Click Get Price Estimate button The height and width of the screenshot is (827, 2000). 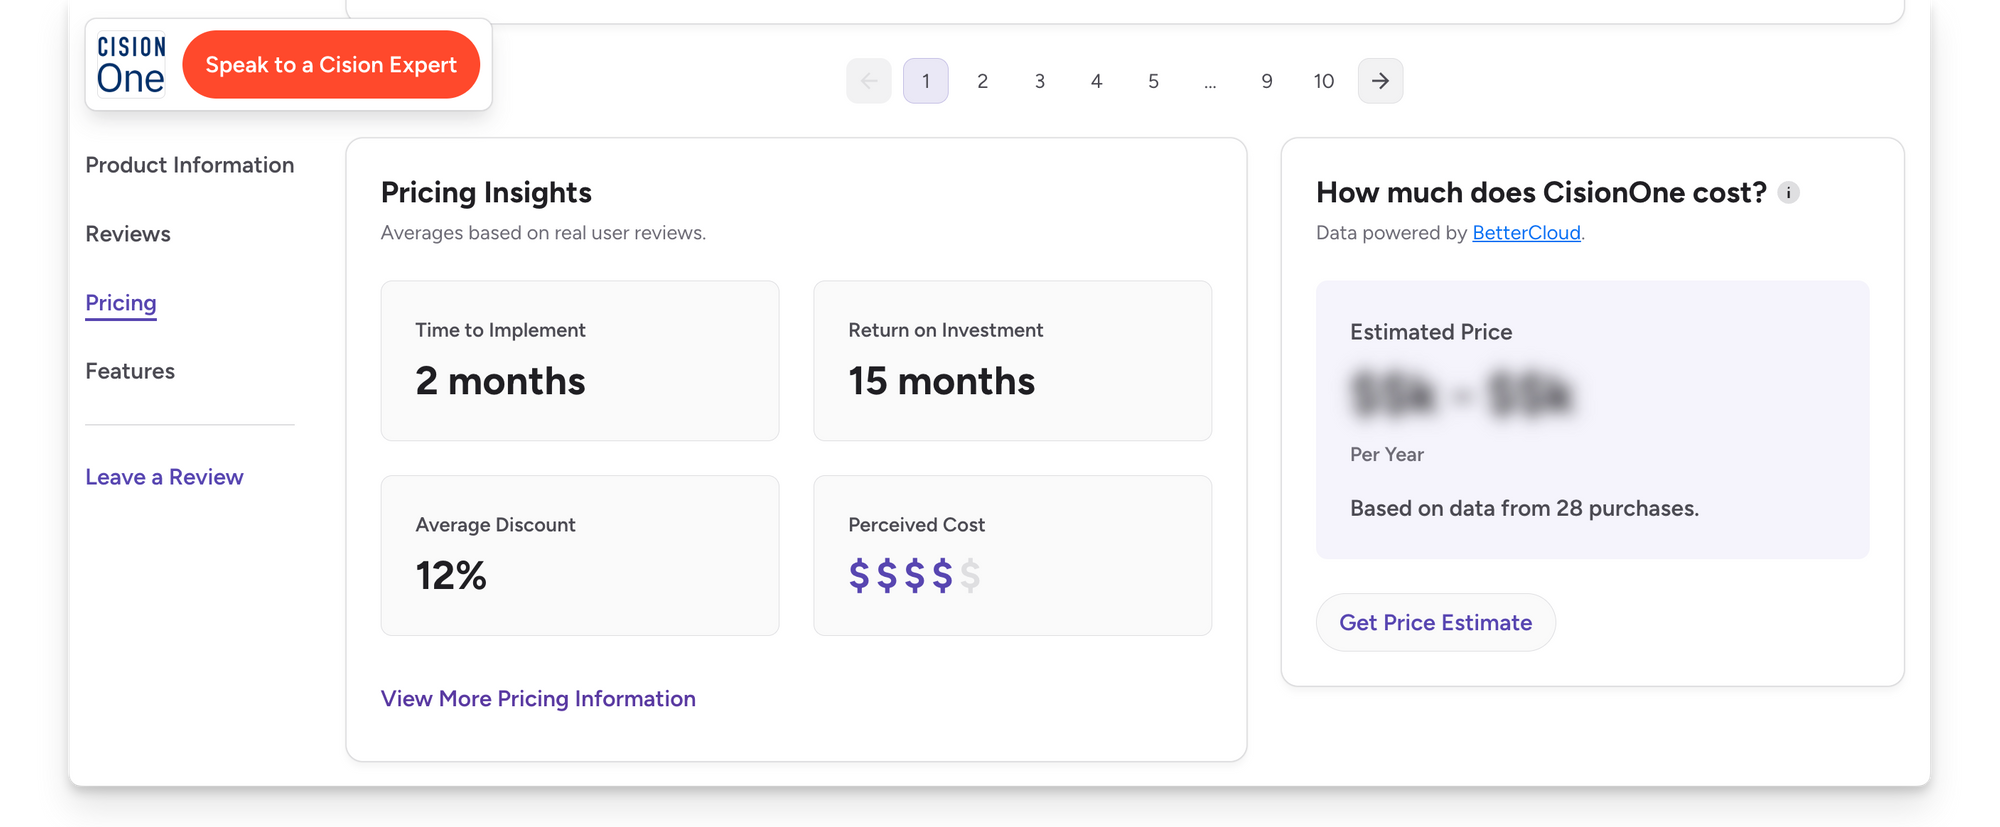point(1435,623)
